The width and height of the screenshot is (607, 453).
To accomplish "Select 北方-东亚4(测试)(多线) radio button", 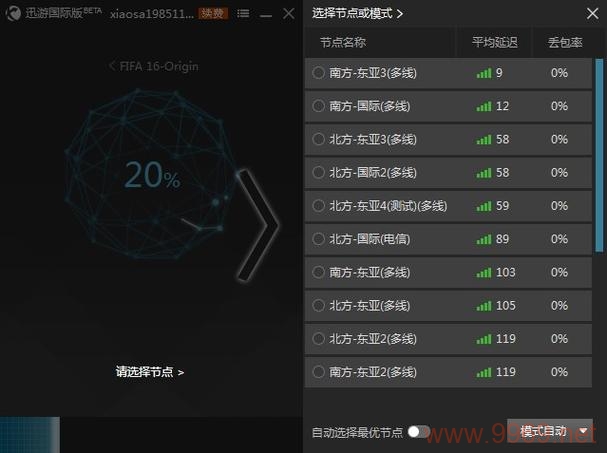I will tap(319, 206).
